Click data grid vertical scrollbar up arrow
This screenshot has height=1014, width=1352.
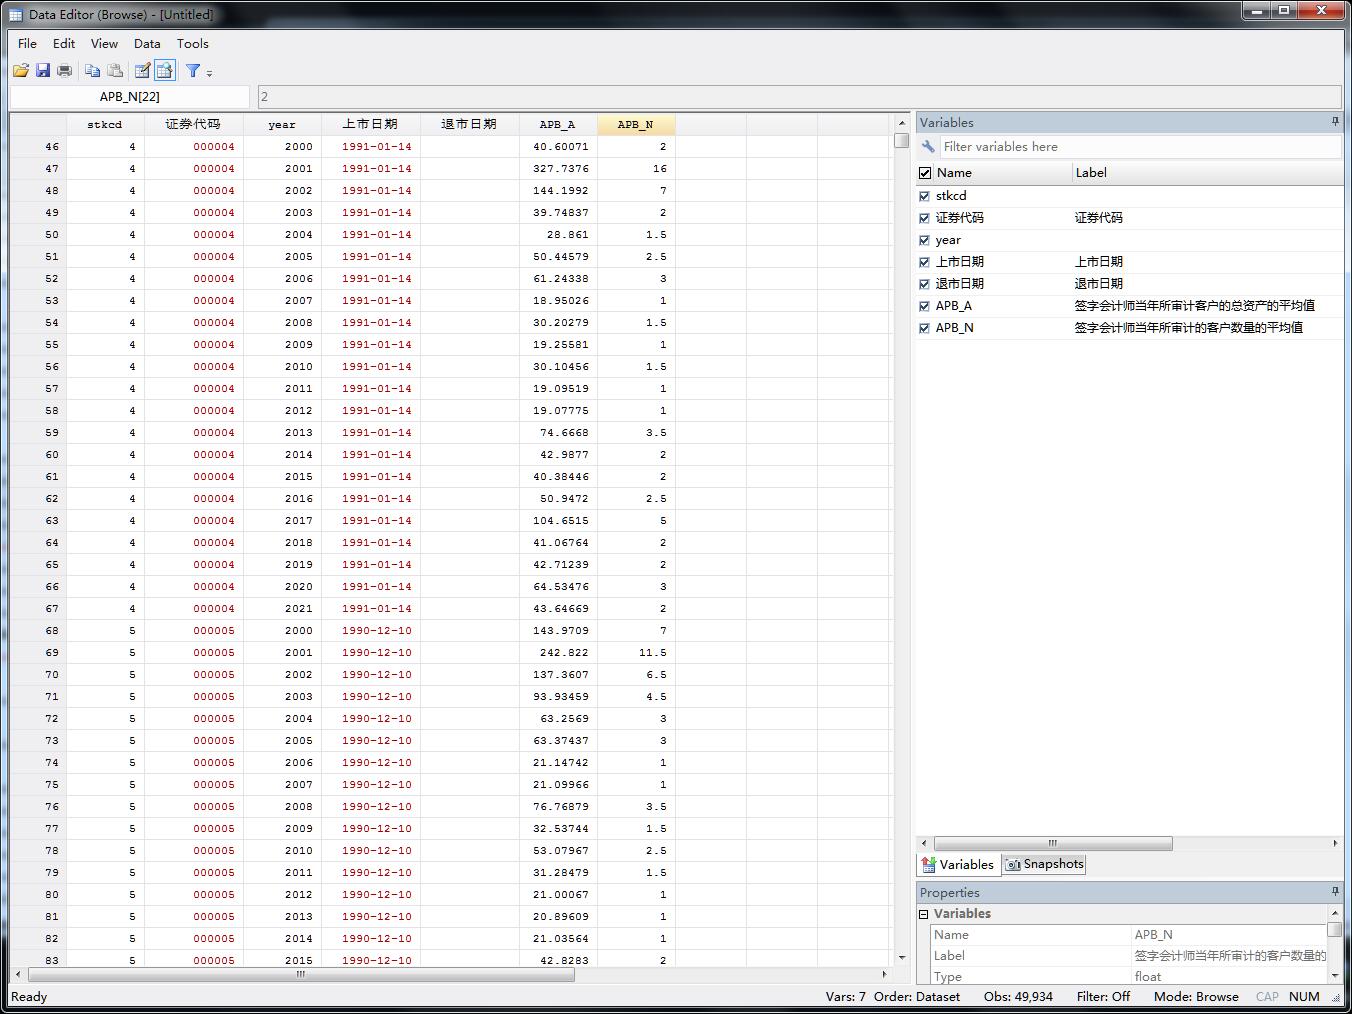click(902, 123)
